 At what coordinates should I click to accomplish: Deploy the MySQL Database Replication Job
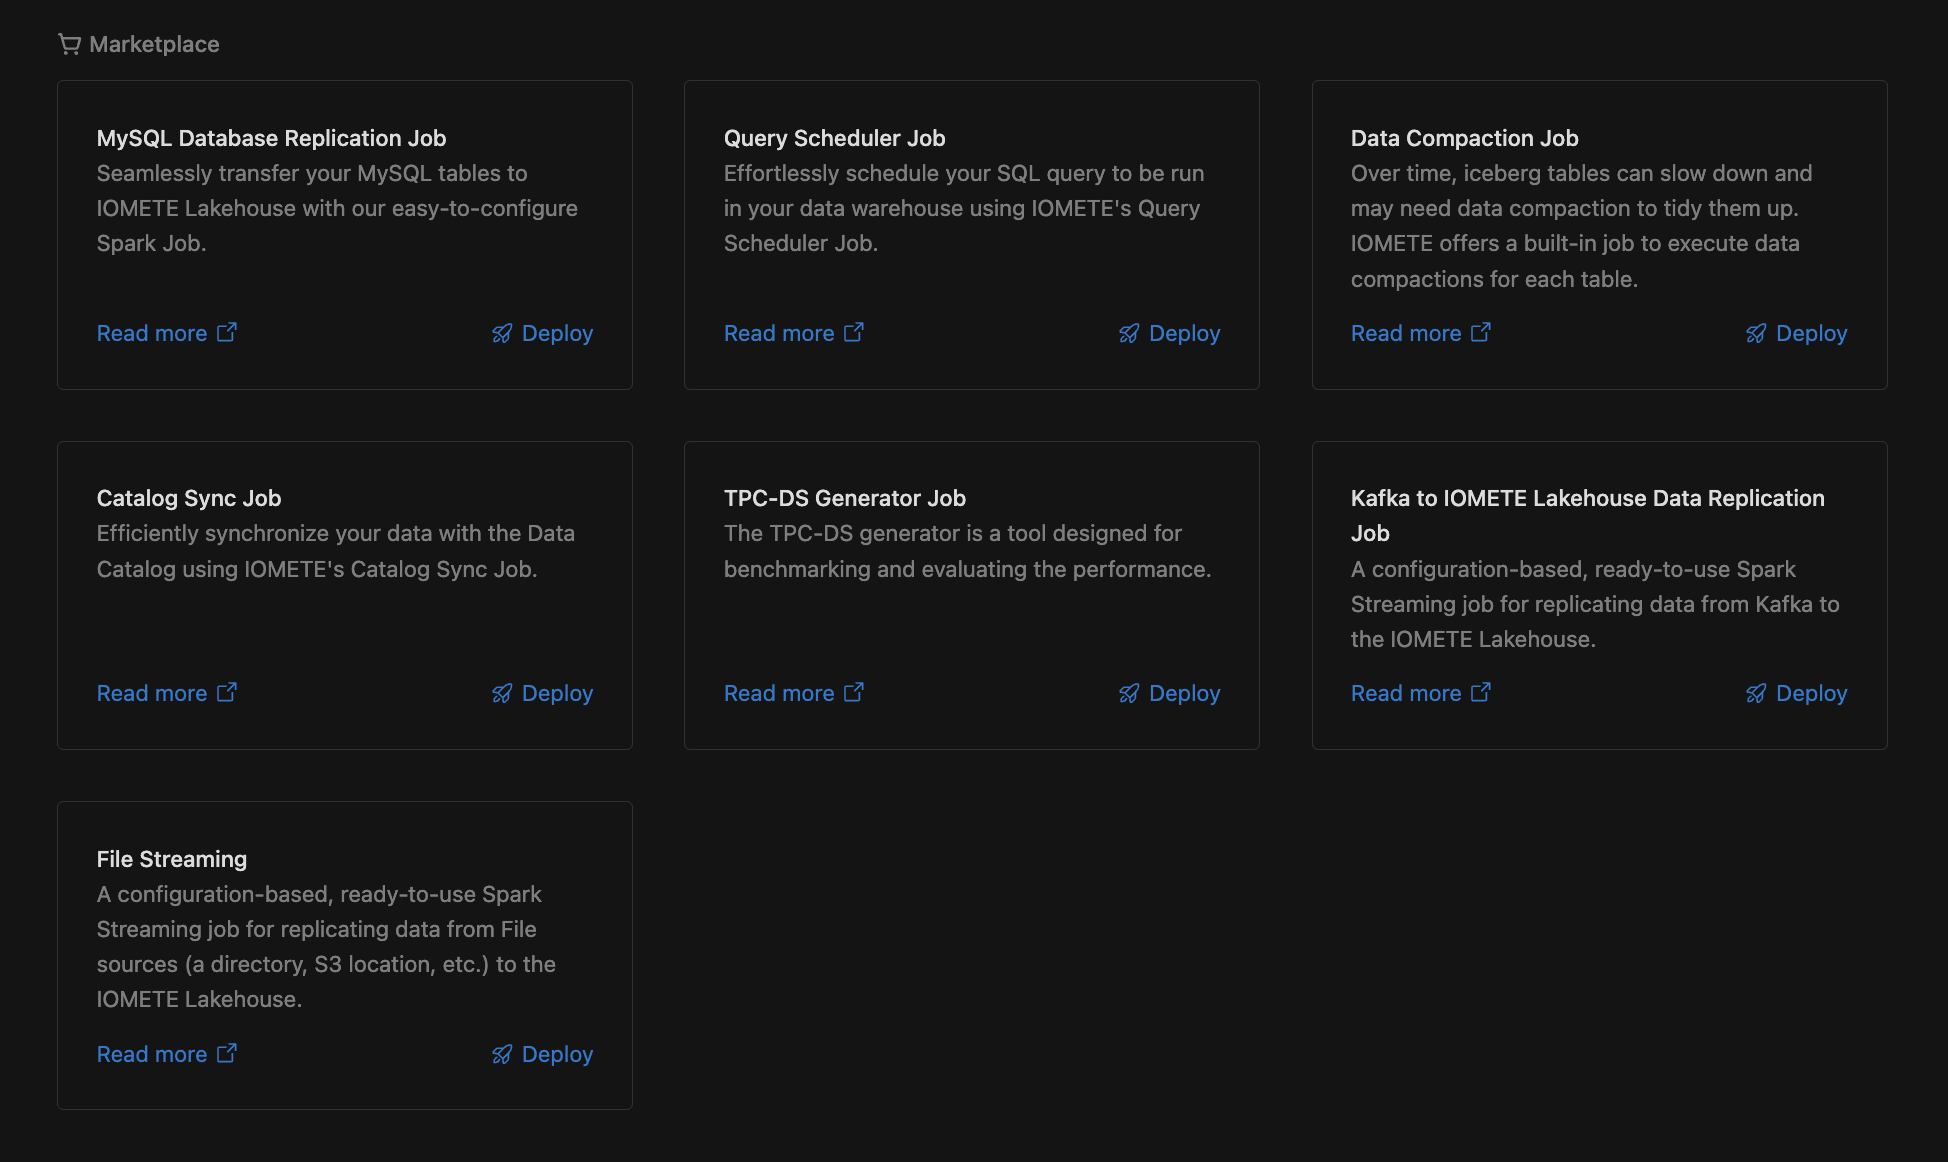542,333
